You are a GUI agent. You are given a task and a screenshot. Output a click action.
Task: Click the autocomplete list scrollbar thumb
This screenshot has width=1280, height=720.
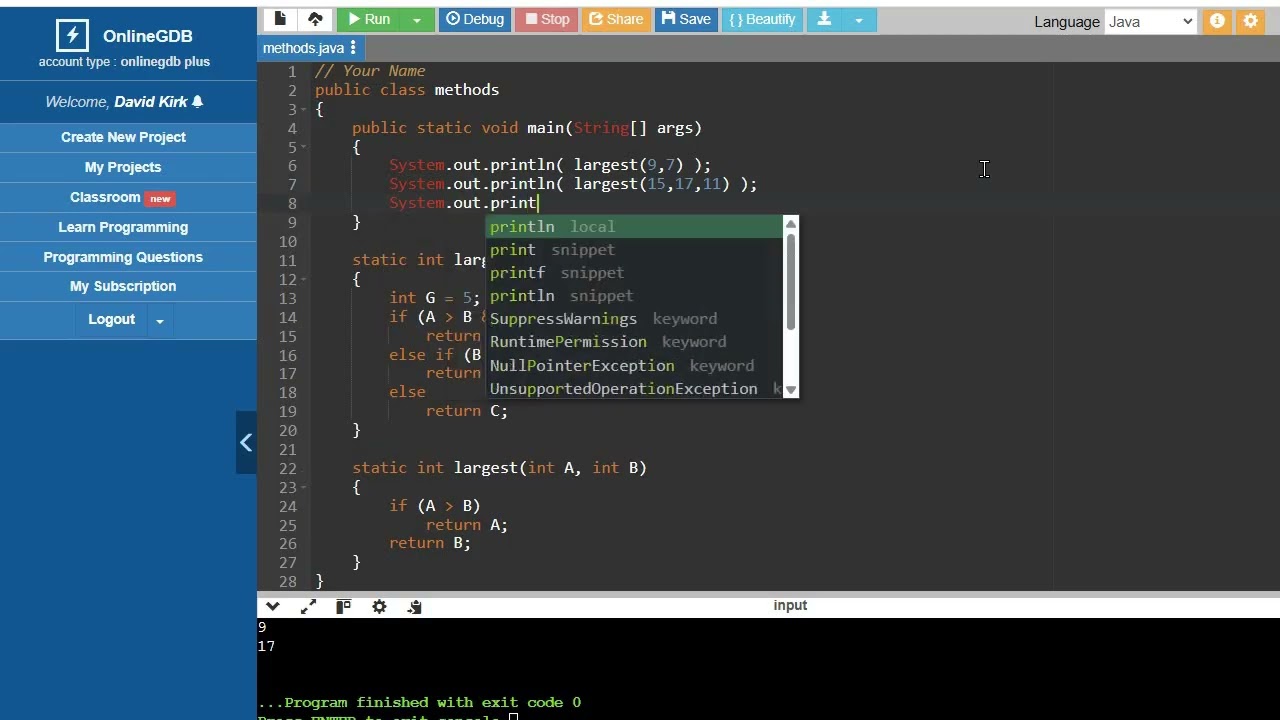791,282
